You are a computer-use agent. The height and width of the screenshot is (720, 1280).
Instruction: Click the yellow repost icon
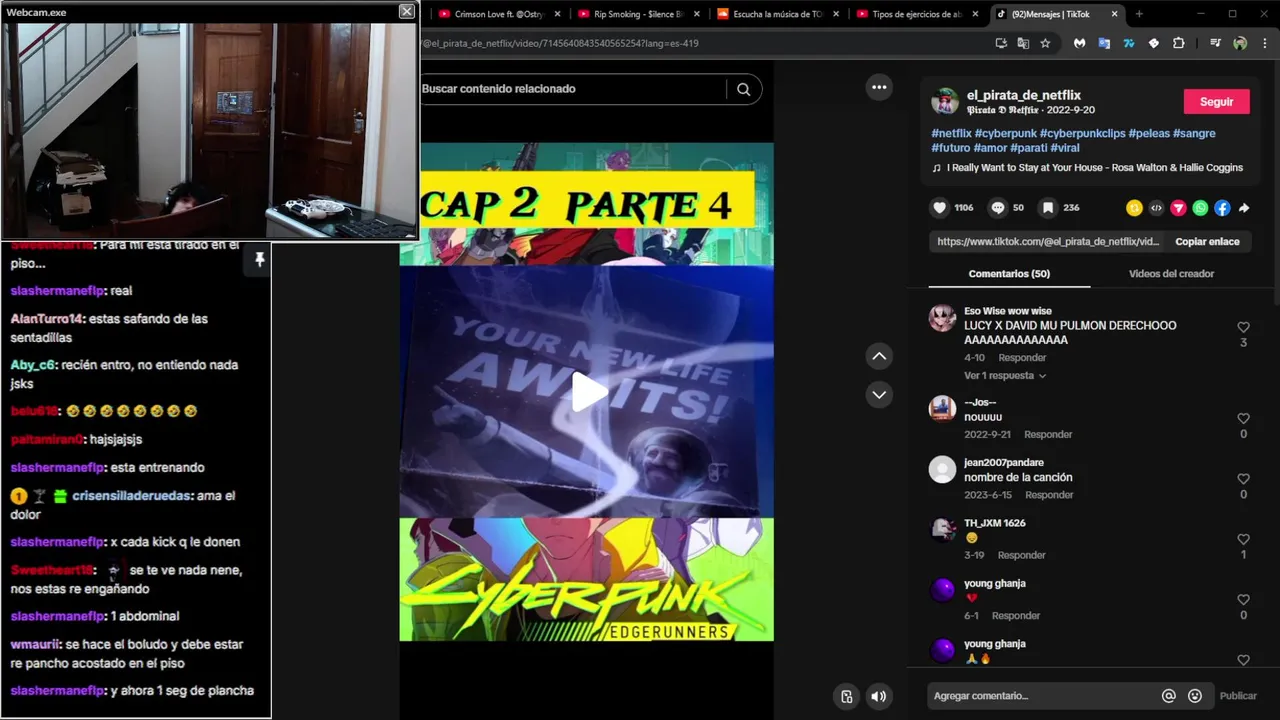(1134, 208)
